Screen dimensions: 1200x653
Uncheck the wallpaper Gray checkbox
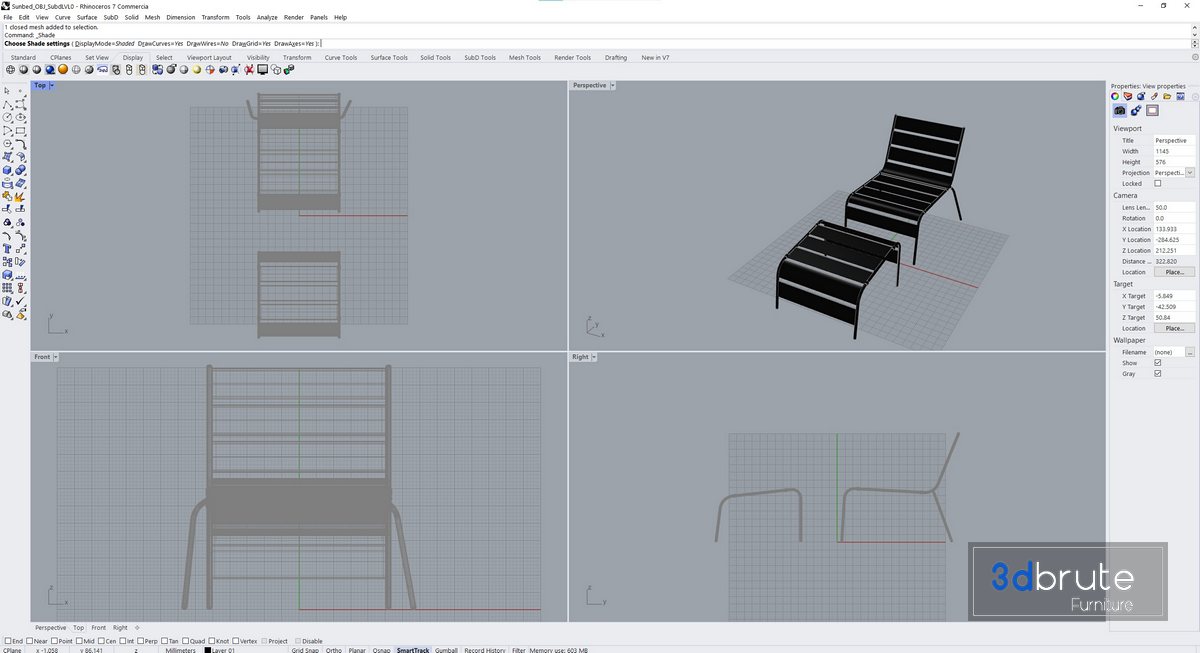pos(1158,374)
